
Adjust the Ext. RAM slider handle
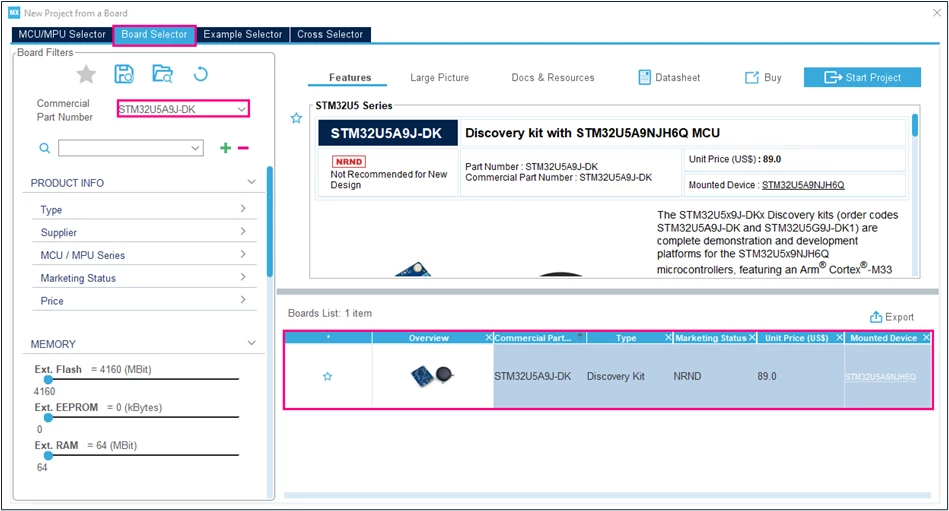48,455
